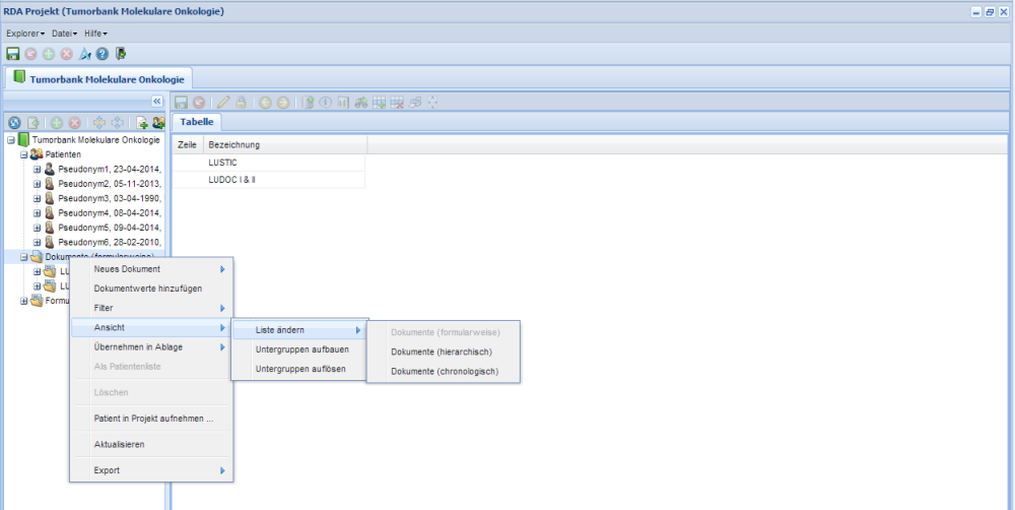Click Untergruppen aufbauen menu entry

click(x=301, y=349)
